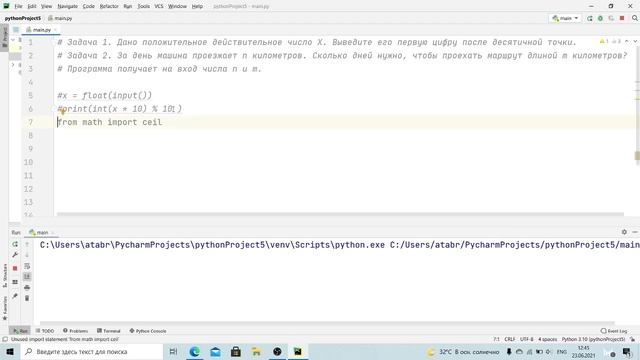Toggle the read-only lock icon in status bar

coord(633,339)
